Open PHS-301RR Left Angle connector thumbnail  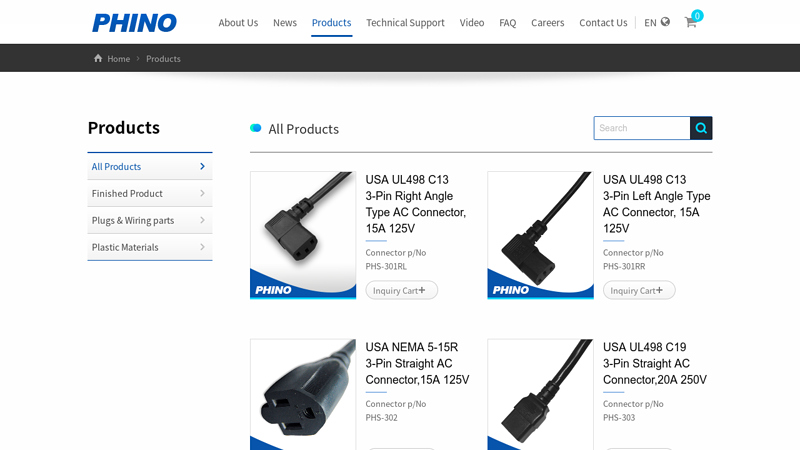click(540, 235)
